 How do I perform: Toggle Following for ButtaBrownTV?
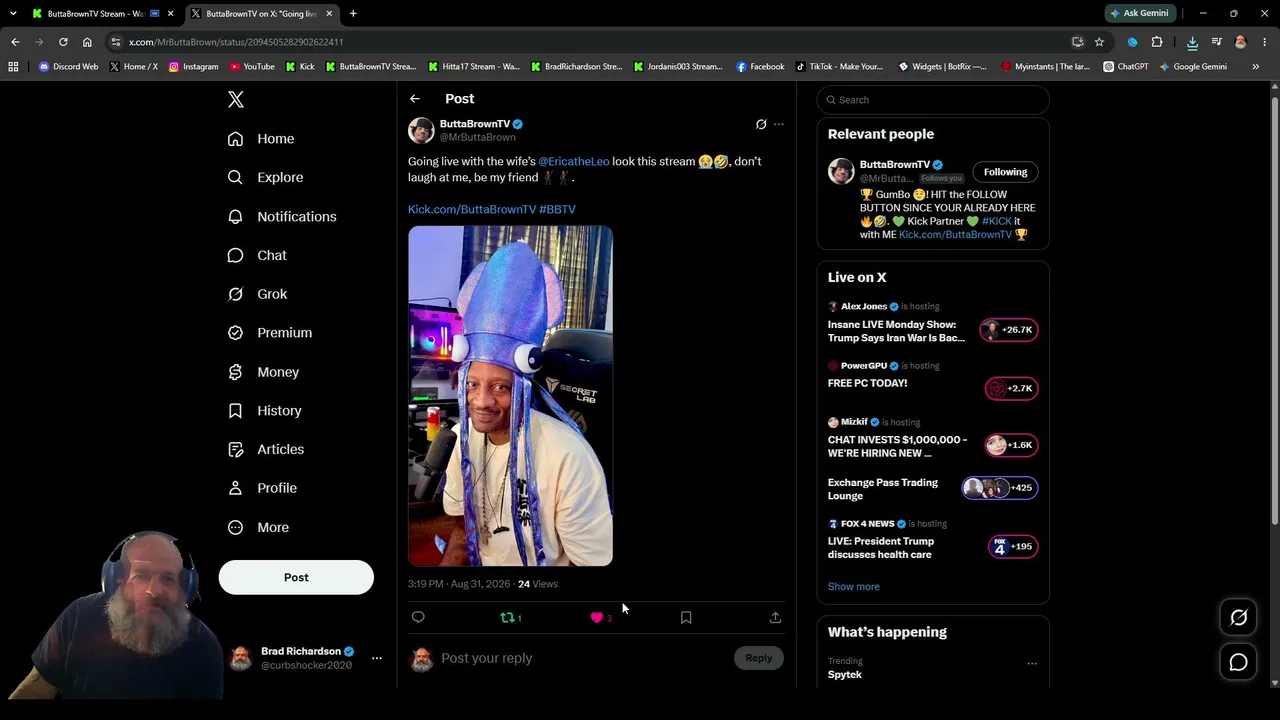tap(1005, 172)
